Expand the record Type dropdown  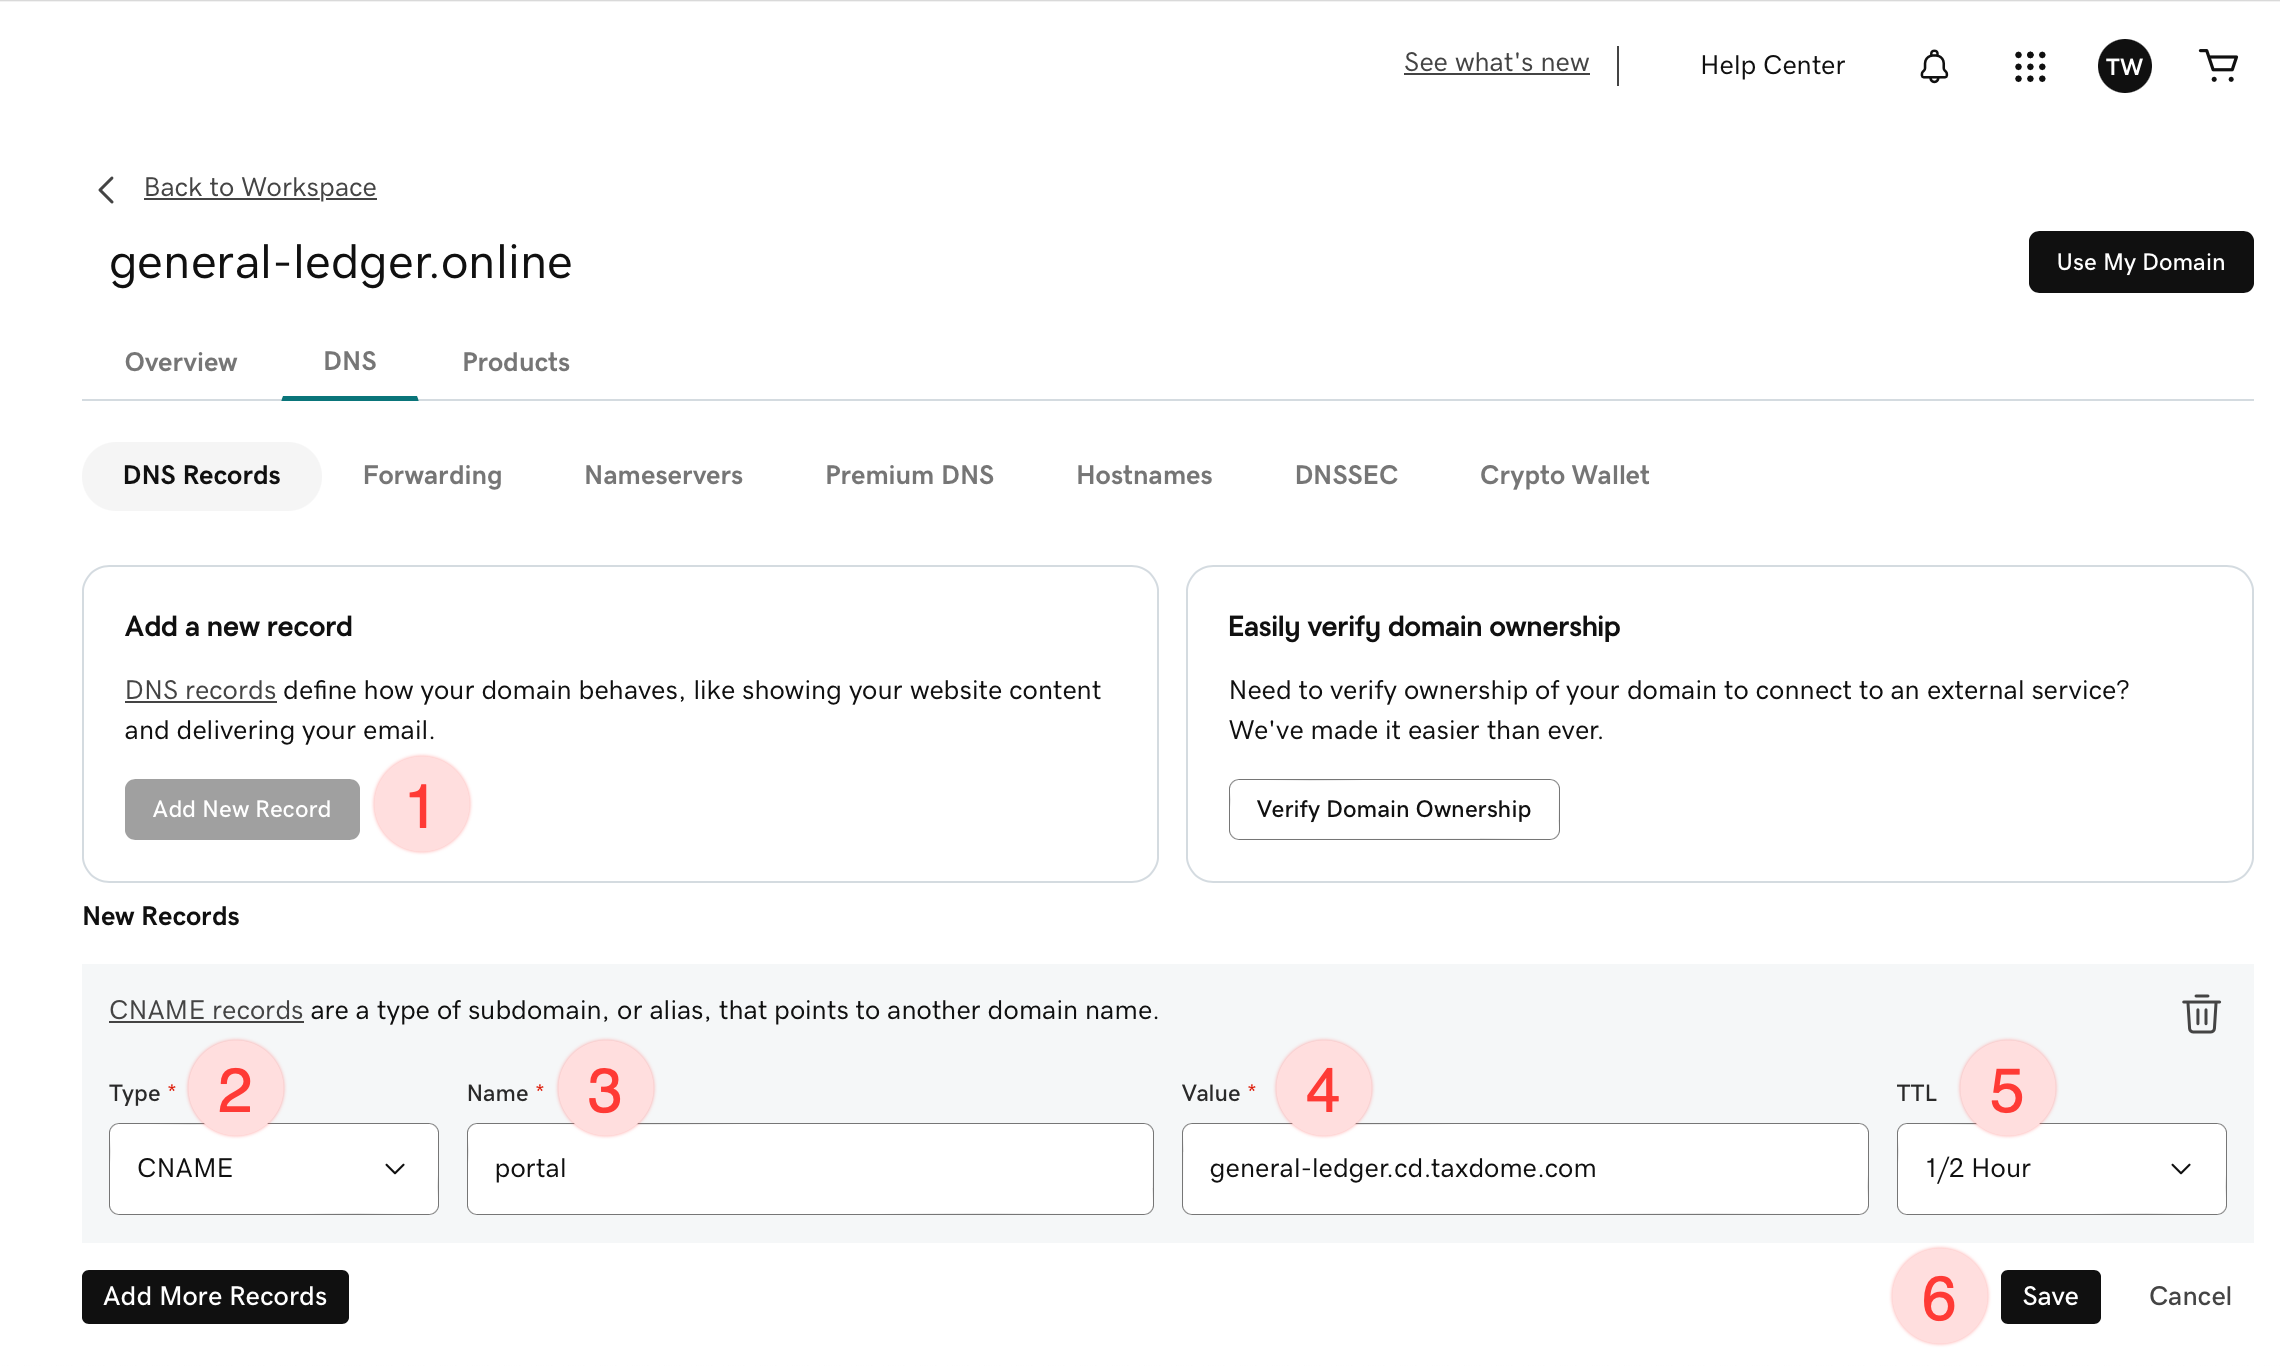273,1168
